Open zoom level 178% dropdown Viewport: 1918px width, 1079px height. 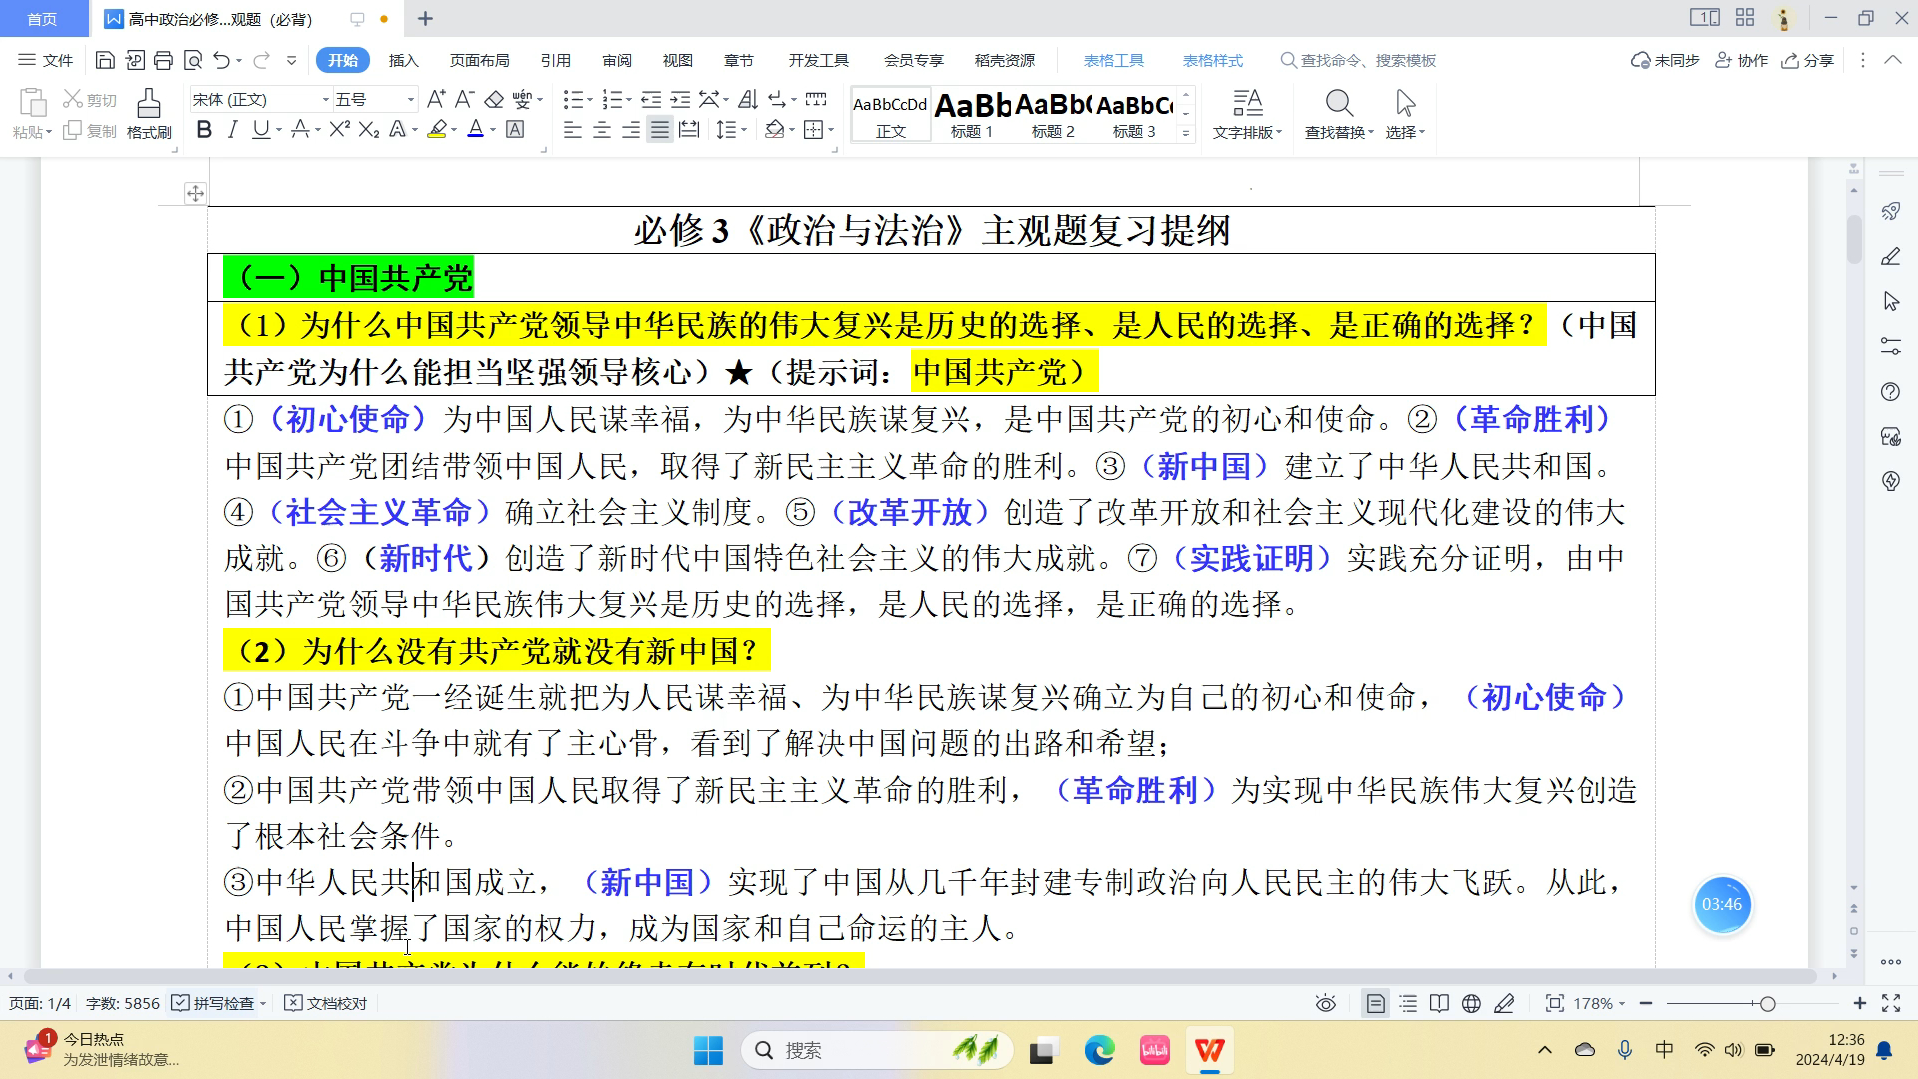pyautogui.click(x=1599, y=1003)
